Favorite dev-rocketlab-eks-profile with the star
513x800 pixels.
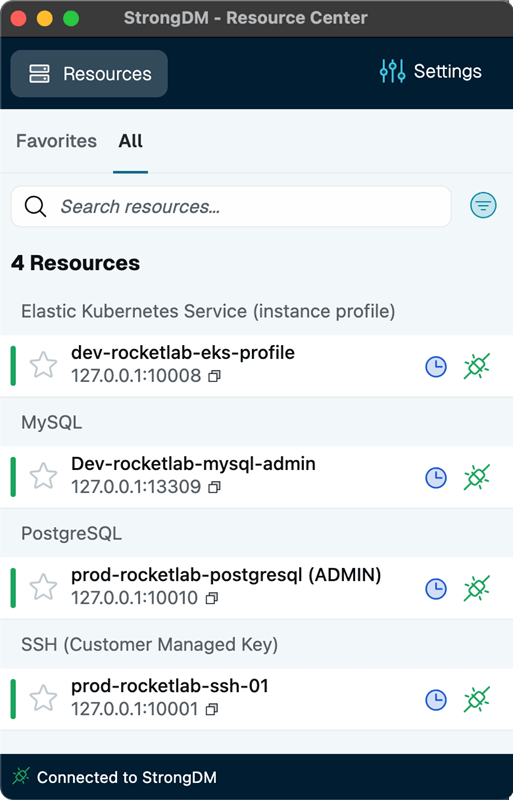pyautogui.click(x=43, y=365)
